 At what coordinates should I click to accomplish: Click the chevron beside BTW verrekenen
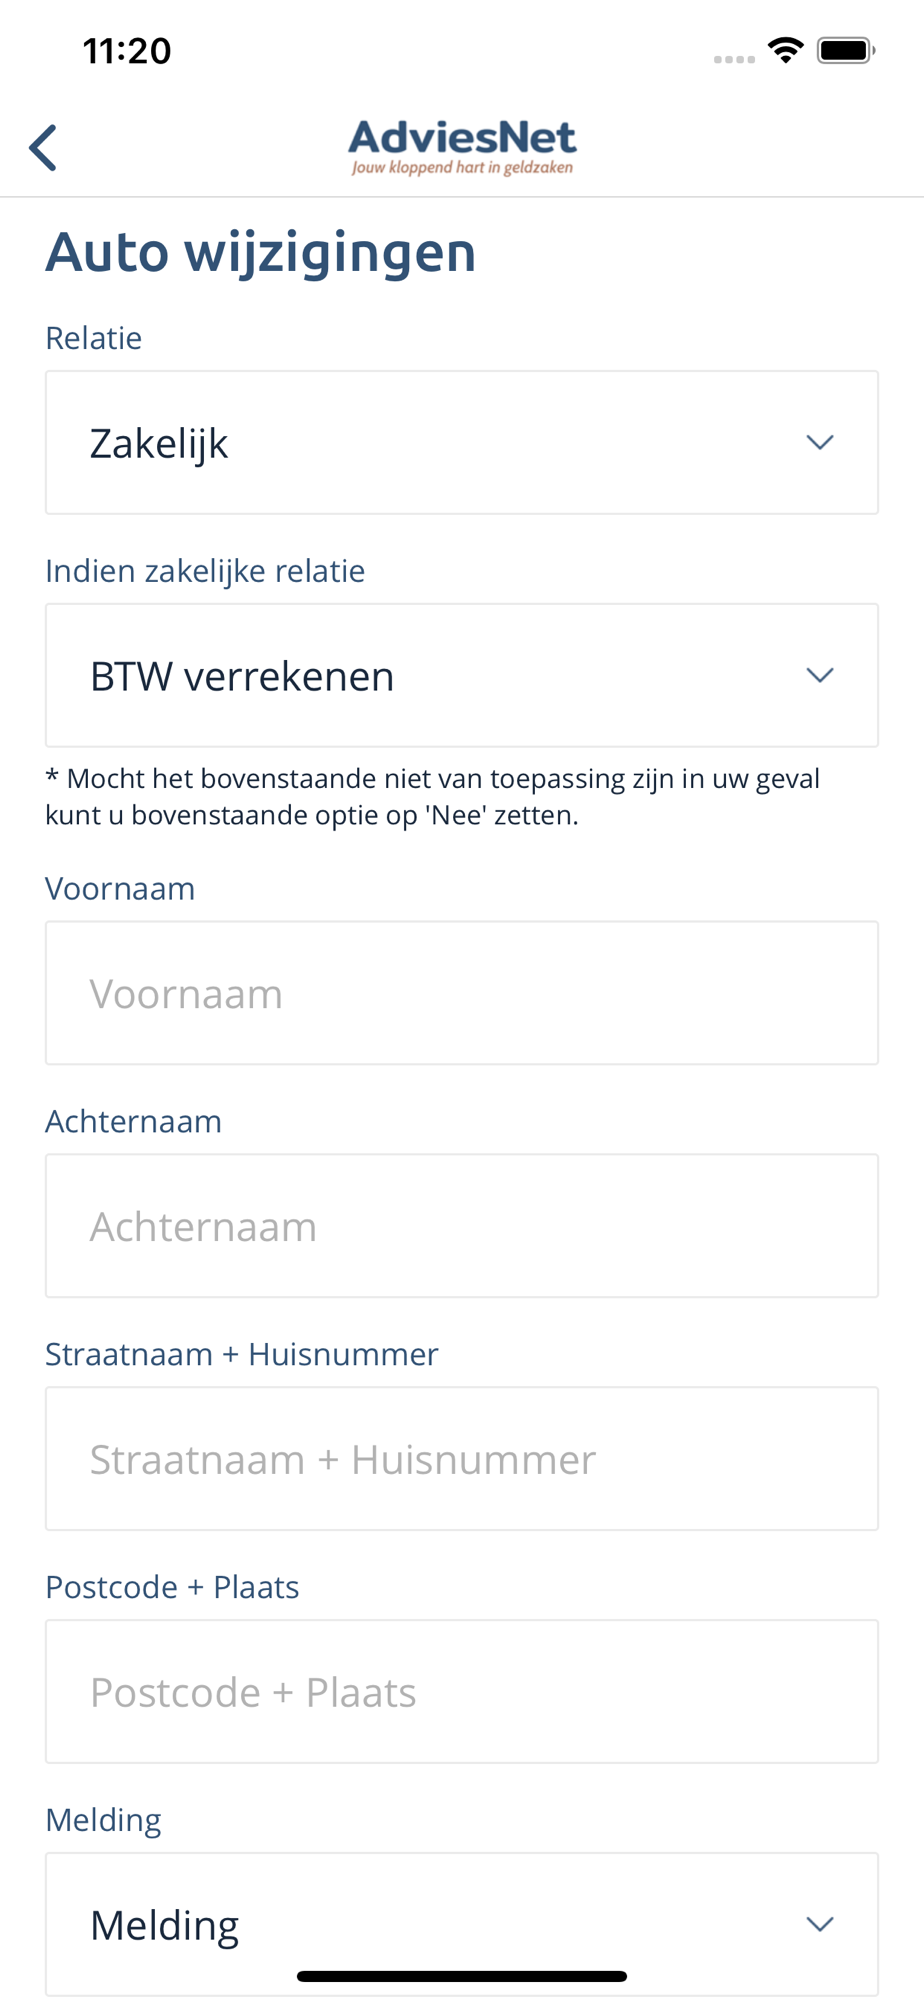(820, 675)
